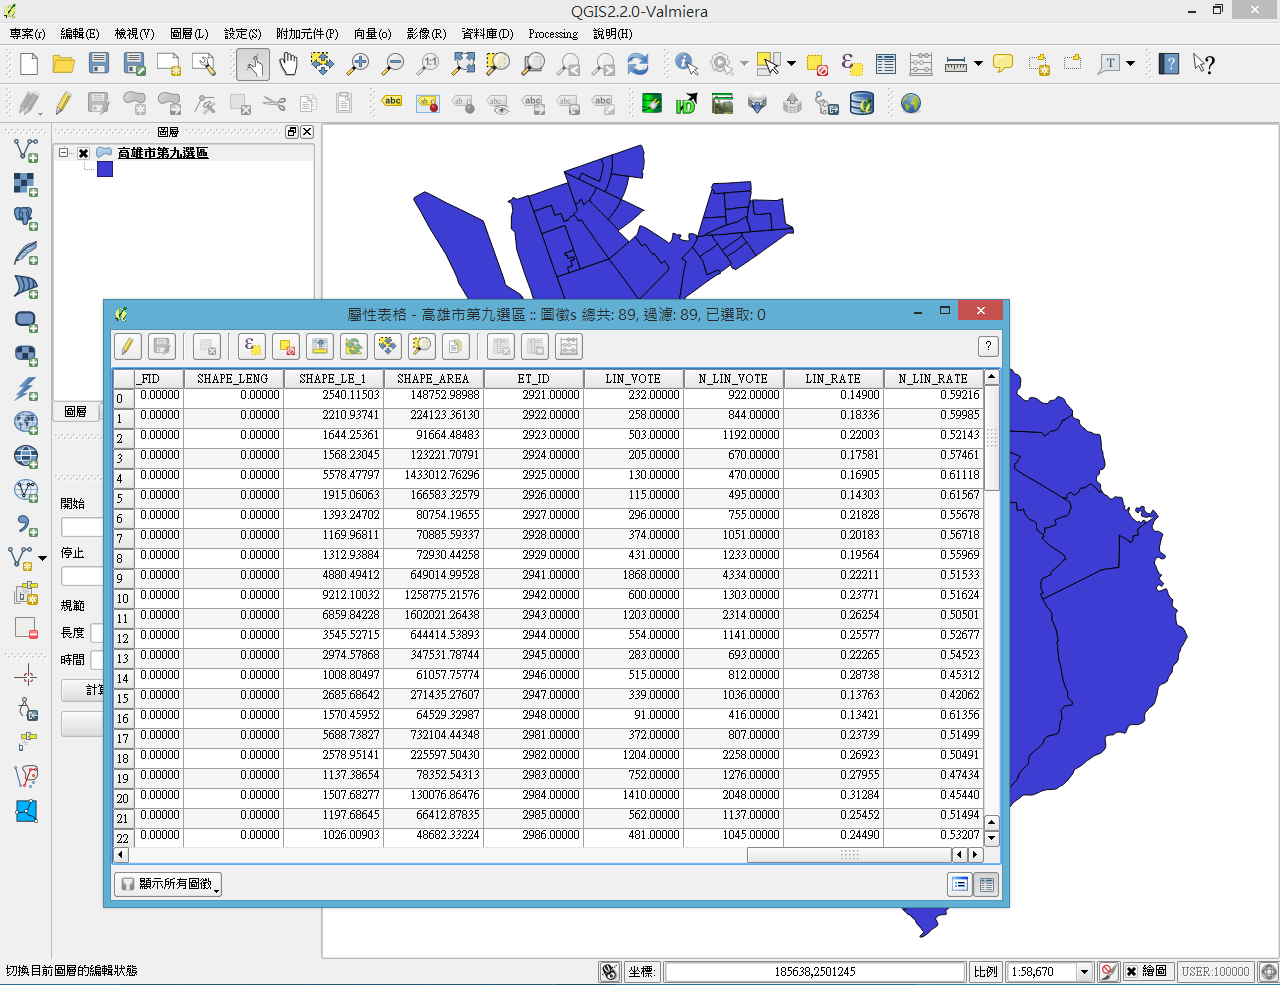
Task: Open 顯示所有圖徵 filter dropdown
Action: pyautogui.click(x=168, y=884)
